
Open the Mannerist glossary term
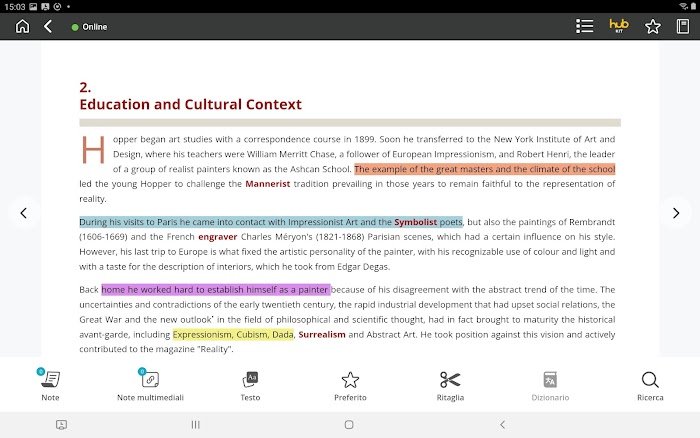point(267,184)
